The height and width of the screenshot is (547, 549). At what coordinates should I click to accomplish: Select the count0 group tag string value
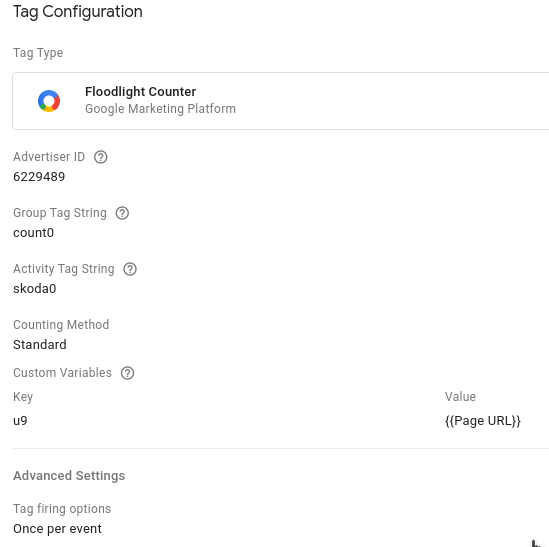pos(34,233)
